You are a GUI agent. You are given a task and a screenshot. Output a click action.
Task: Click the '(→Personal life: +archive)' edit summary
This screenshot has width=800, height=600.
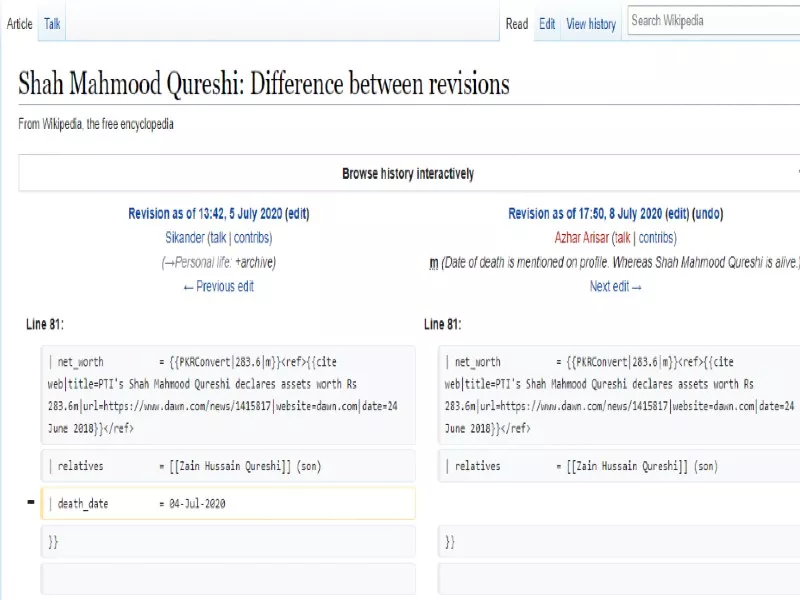point(218,262)
